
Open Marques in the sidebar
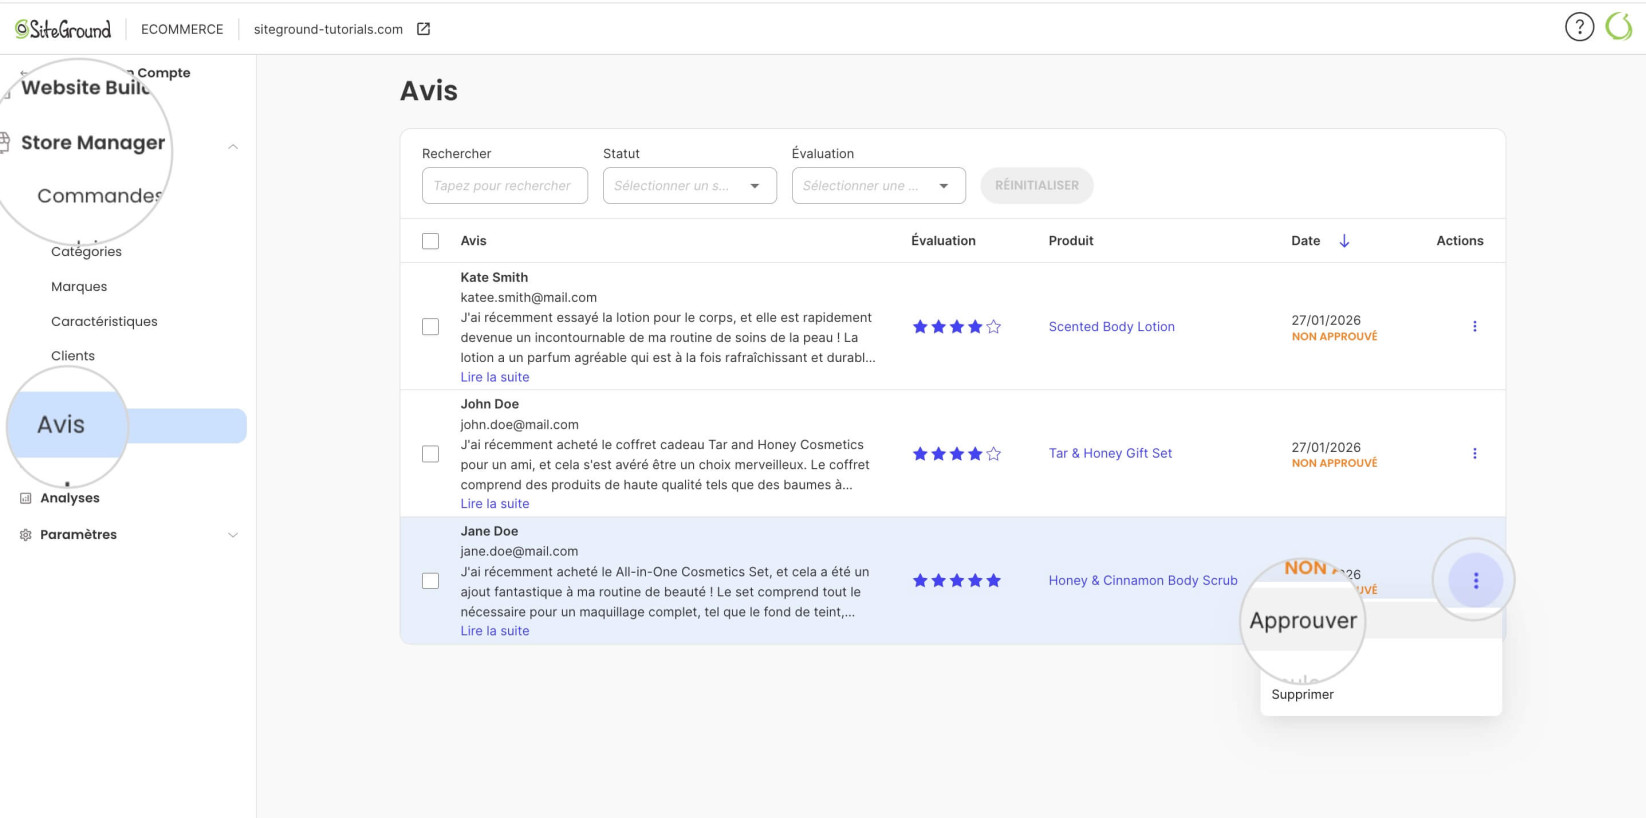pyautogui.click(x=79, y=287)
